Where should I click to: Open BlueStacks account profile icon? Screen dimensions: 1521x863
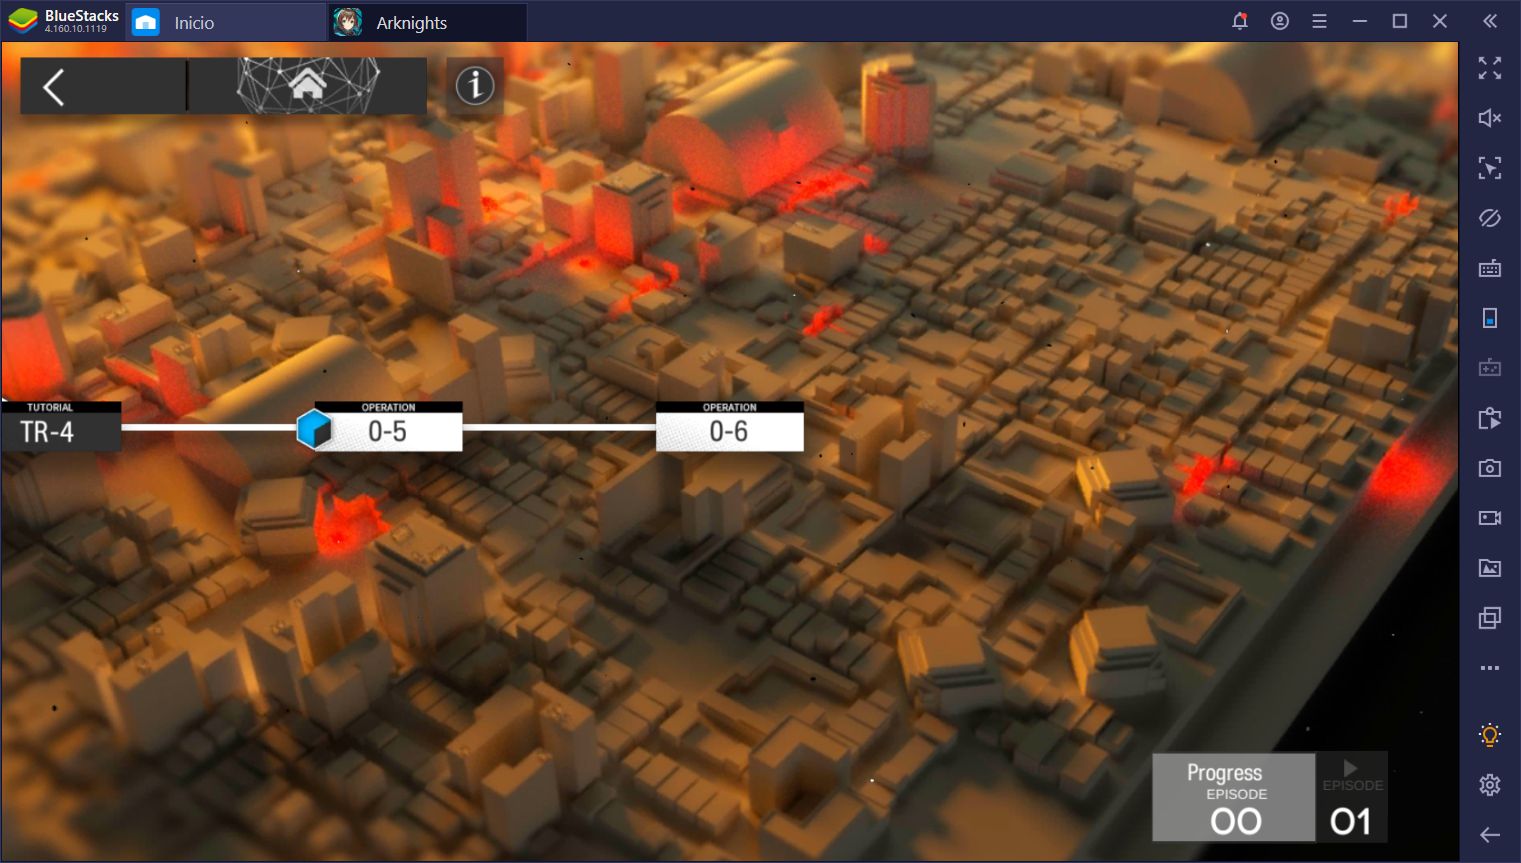coord(1280,21)
